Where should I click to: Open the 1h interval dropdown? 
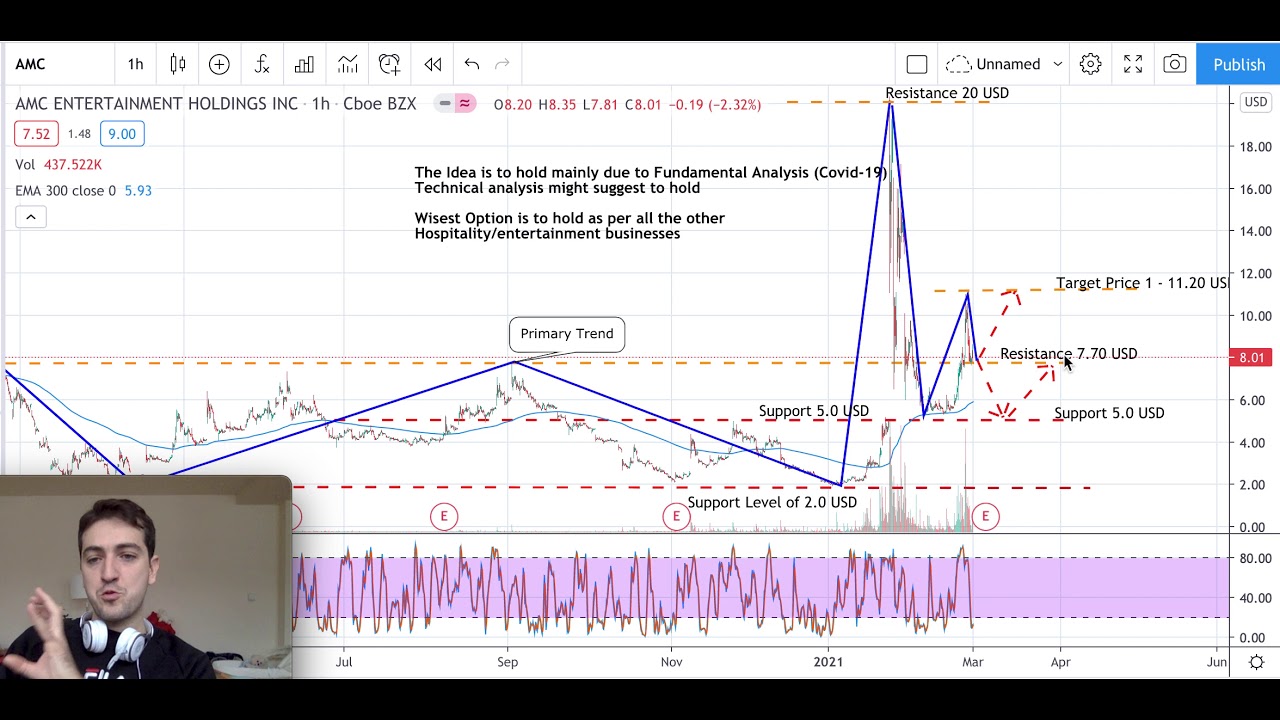tap(135, 64)
